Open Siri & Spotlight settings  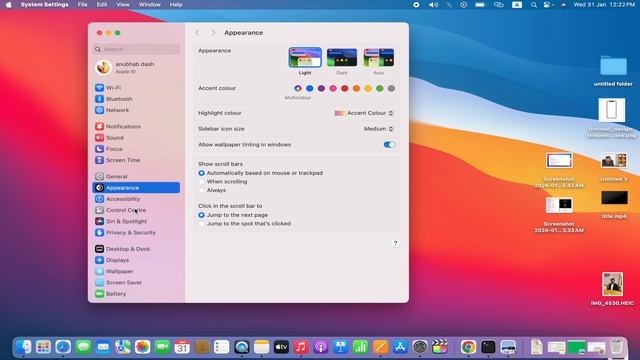pyautogui.click(x=136, y=221)
